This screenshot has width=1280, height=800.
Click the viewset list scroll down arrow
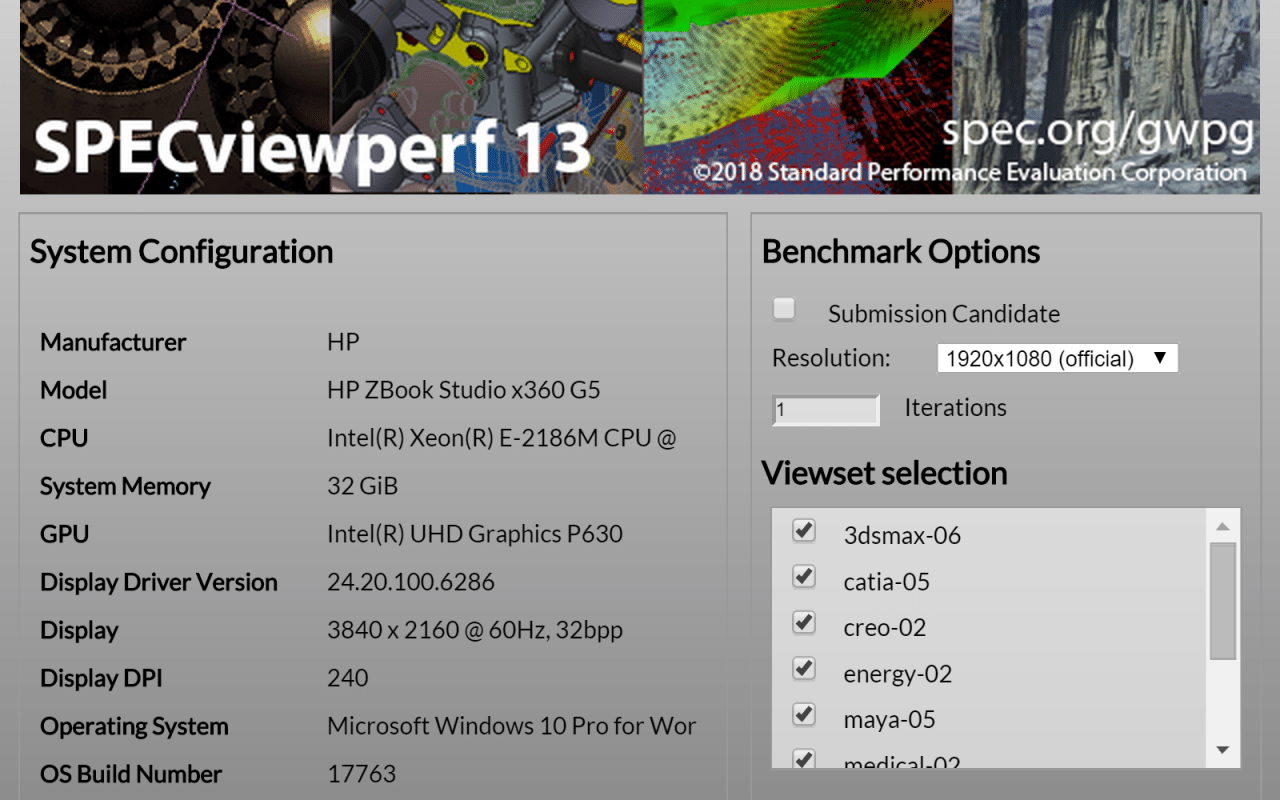[x=1222, y=750]
